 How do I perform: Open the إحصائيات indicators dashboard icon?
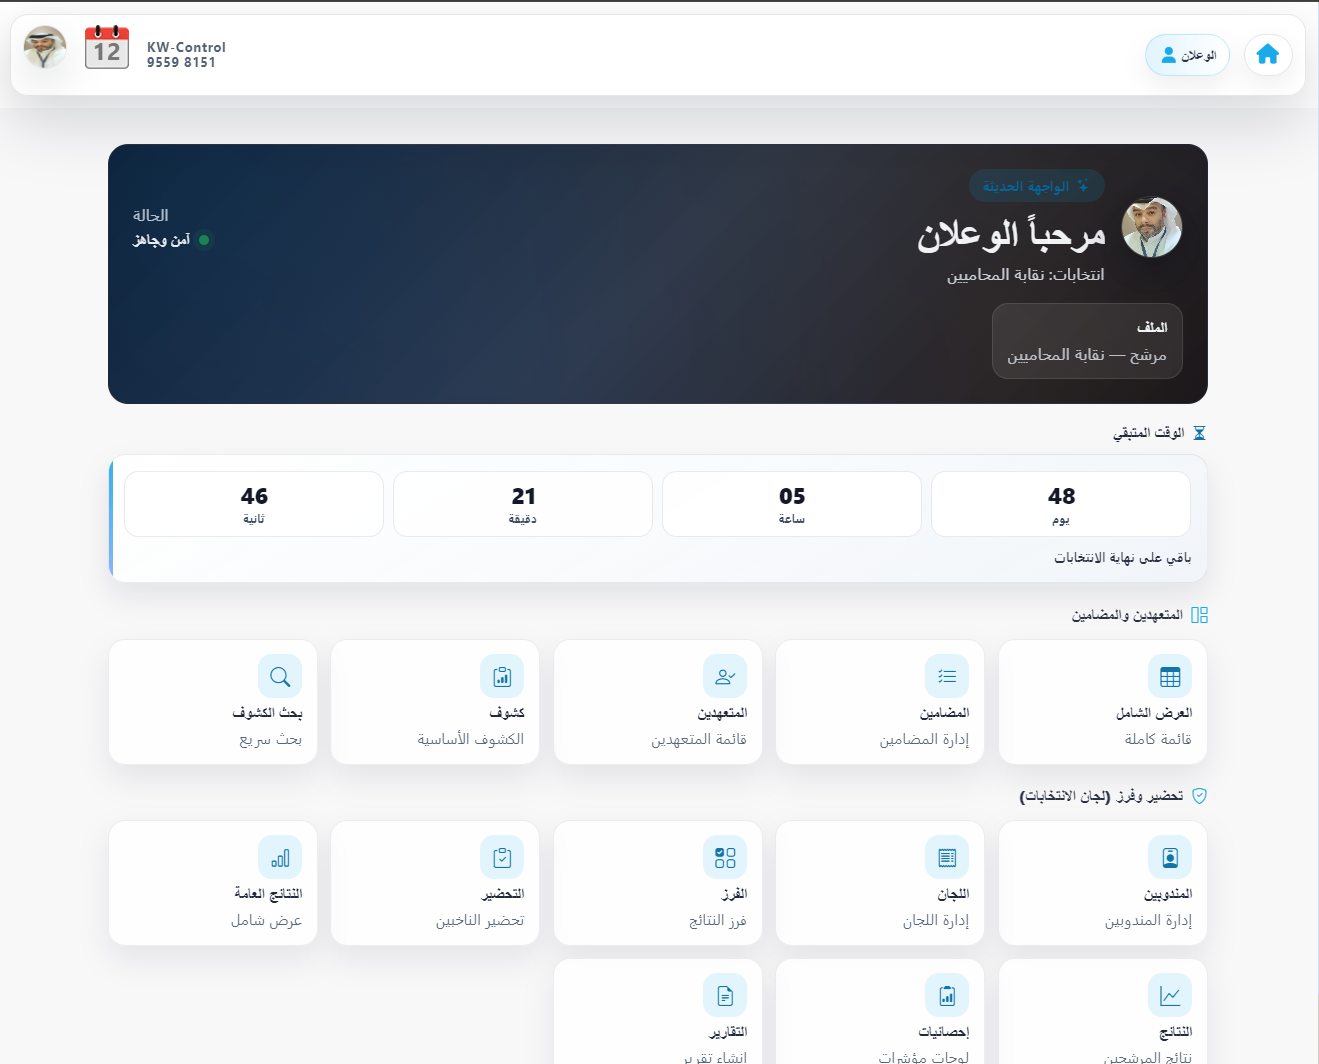coord(947,994)
